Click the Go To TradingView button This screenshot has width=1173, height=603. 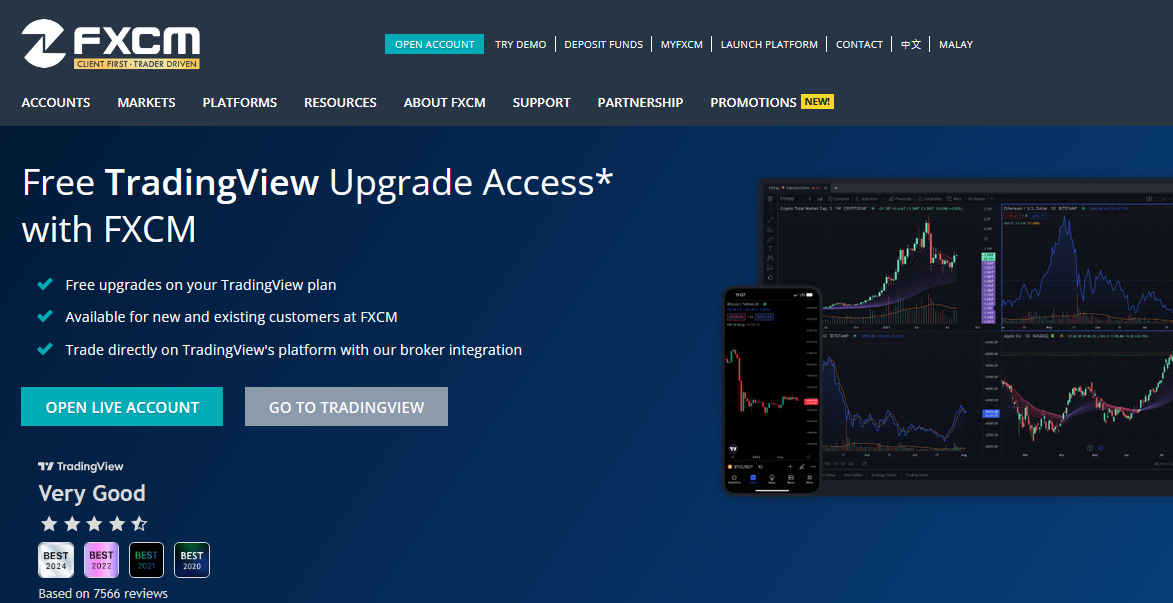pos(346,406)
